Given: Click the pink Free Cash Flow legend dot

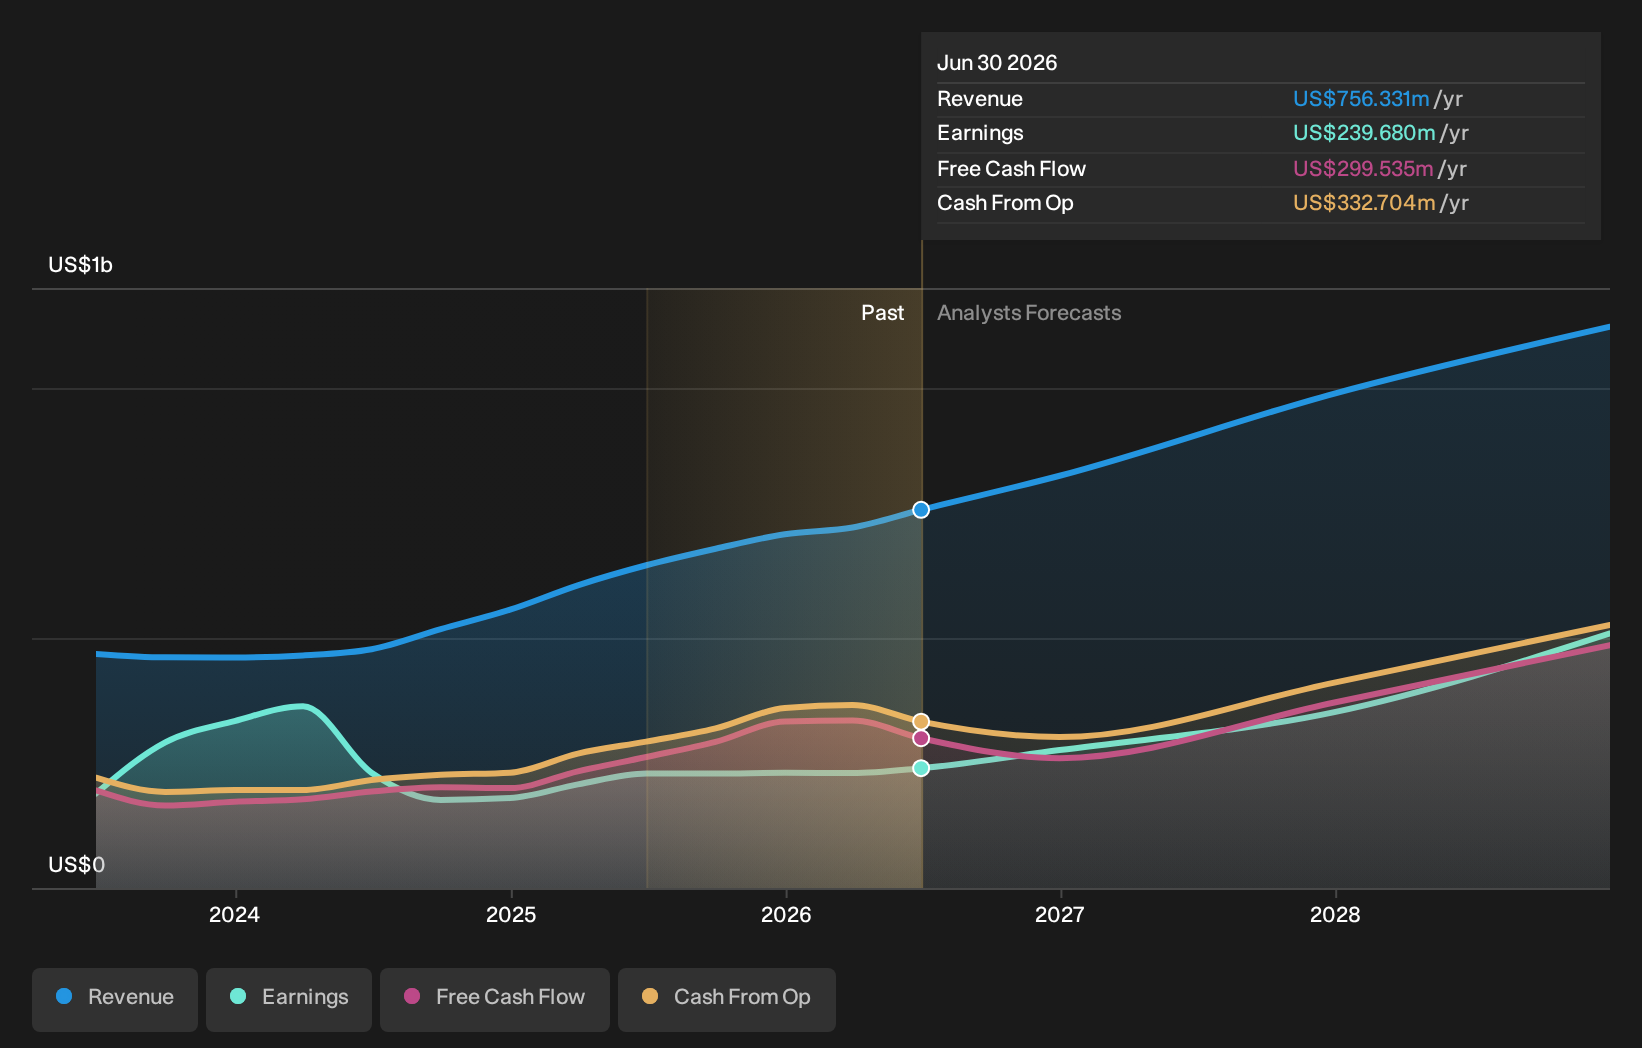Looking at the screenshot, I should (412, 996).
